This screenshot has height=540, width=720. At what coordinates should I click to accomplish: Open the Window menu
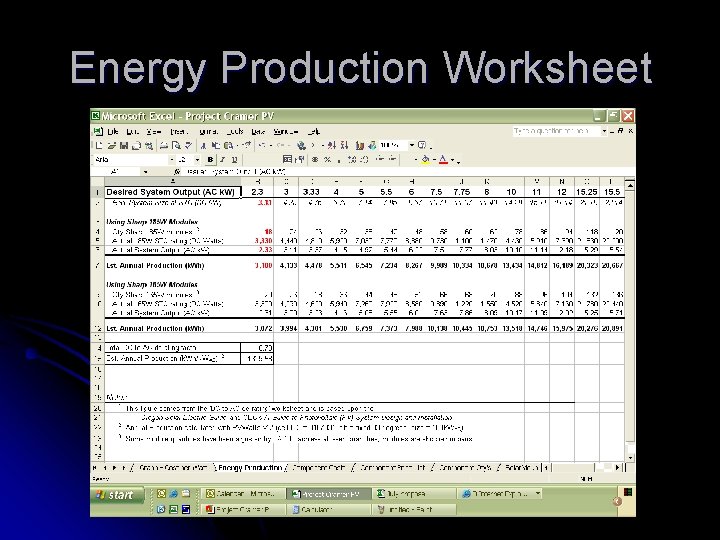click(286, 131)
